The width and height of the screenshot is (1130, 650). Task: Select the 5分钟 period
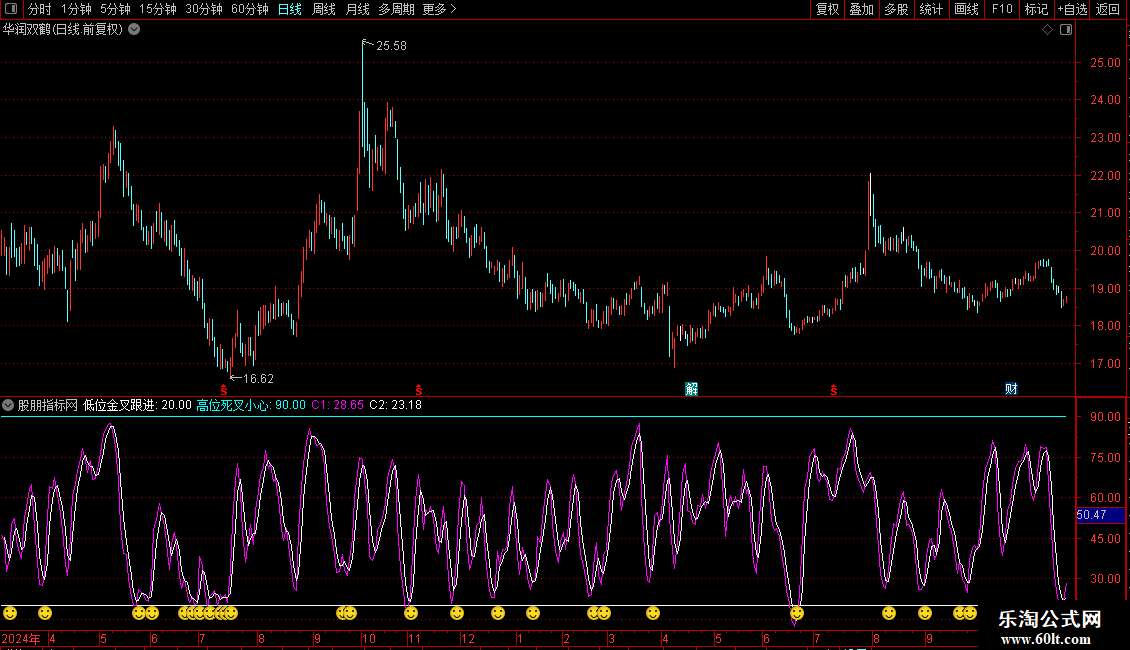pos(115,9)
